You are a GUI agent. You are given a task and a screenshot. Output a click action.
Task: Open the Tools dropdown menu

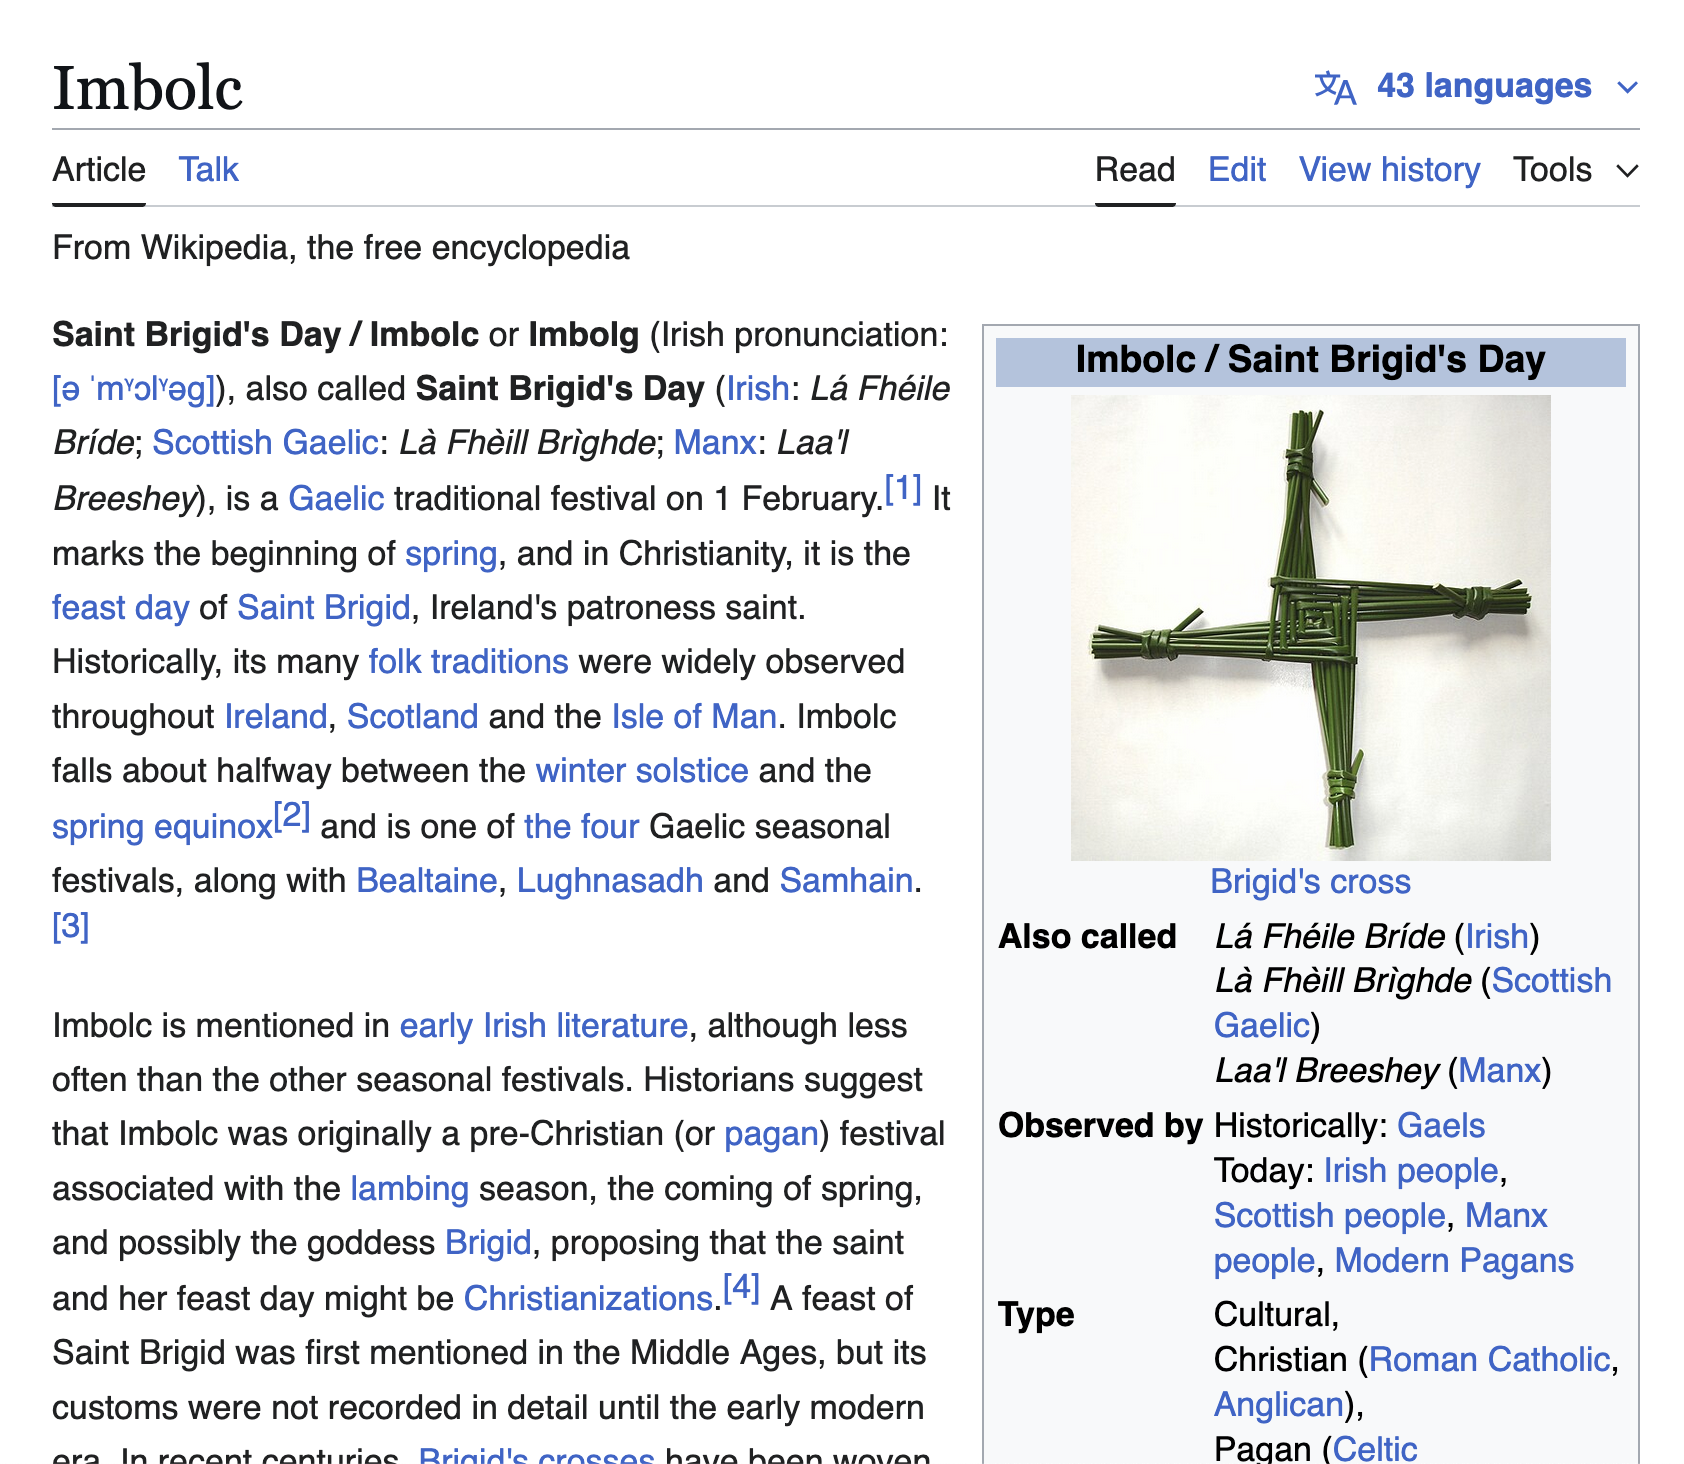(x=1575, y=170)
